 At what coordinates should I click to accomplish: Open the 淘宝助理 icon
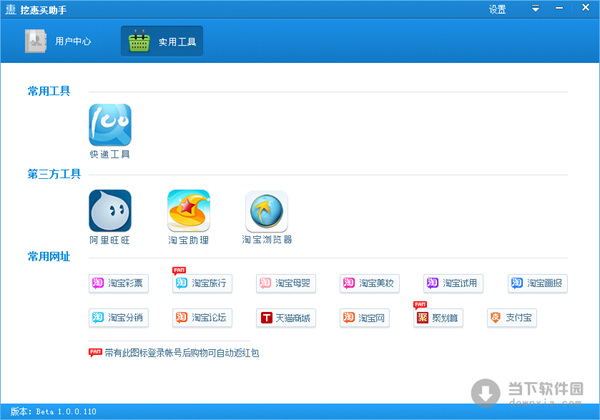point(188,211)
